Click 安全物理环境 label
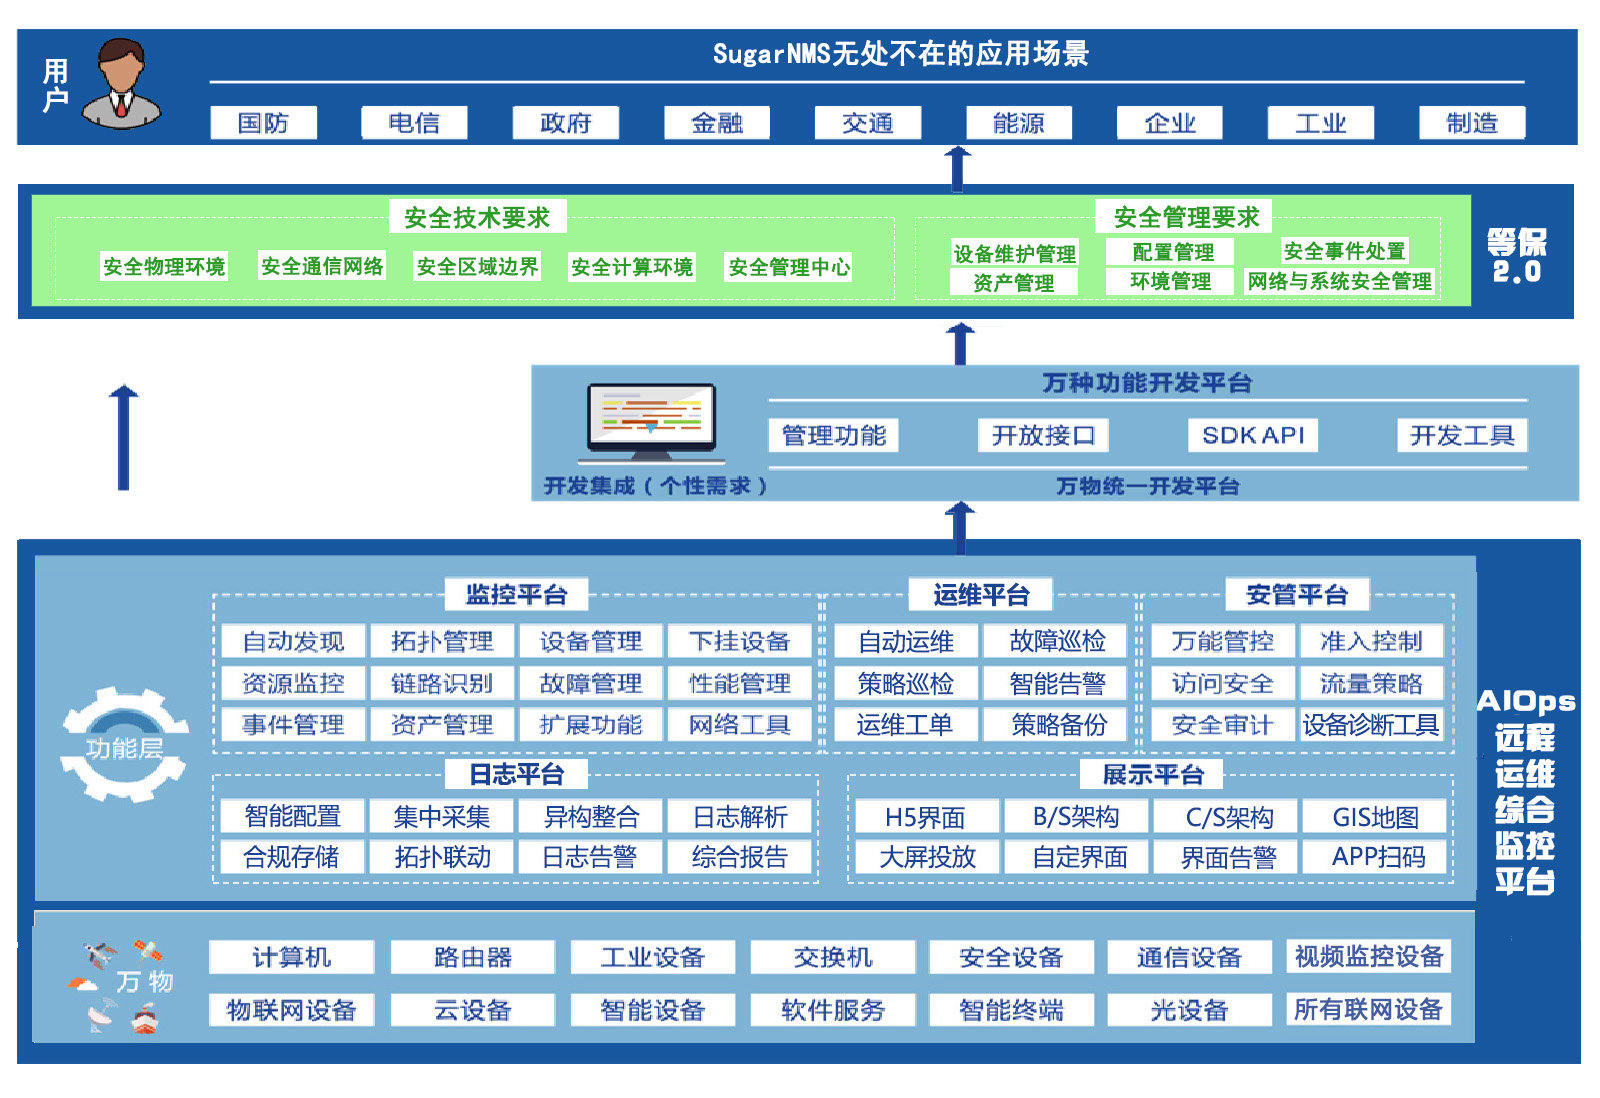This screenshot has height=1098, width=1600. (x=164, y=266)
